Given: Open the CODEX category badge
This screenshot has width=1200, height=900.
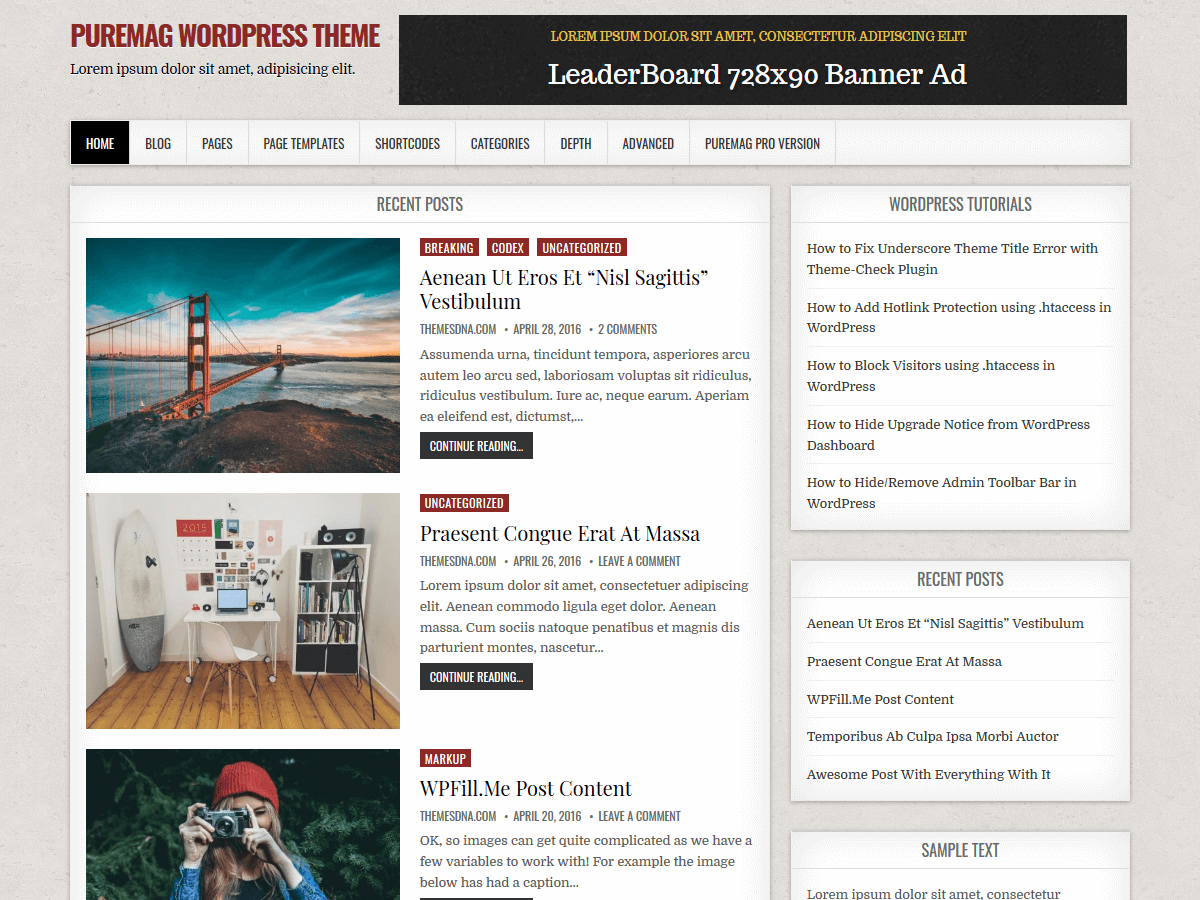Looking at the screenshot, I should click(507, 247).
